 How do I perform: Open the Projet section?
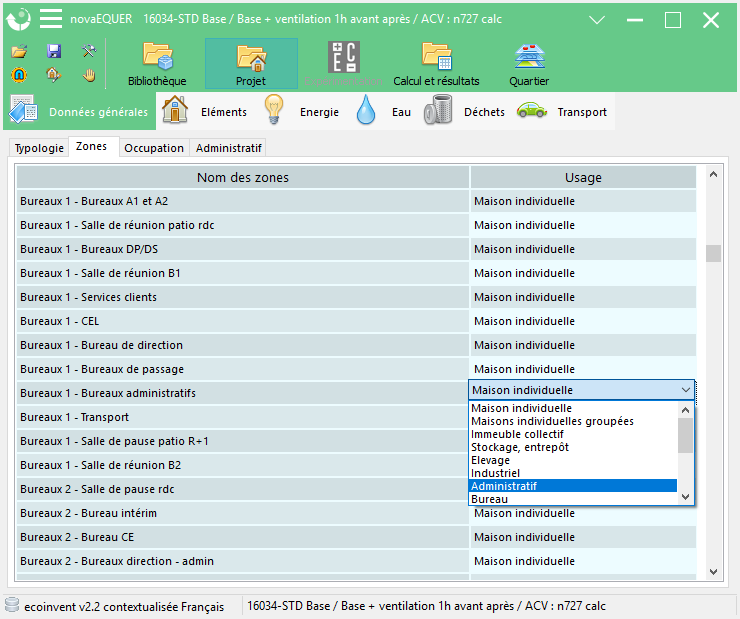[x=251, y=64]
